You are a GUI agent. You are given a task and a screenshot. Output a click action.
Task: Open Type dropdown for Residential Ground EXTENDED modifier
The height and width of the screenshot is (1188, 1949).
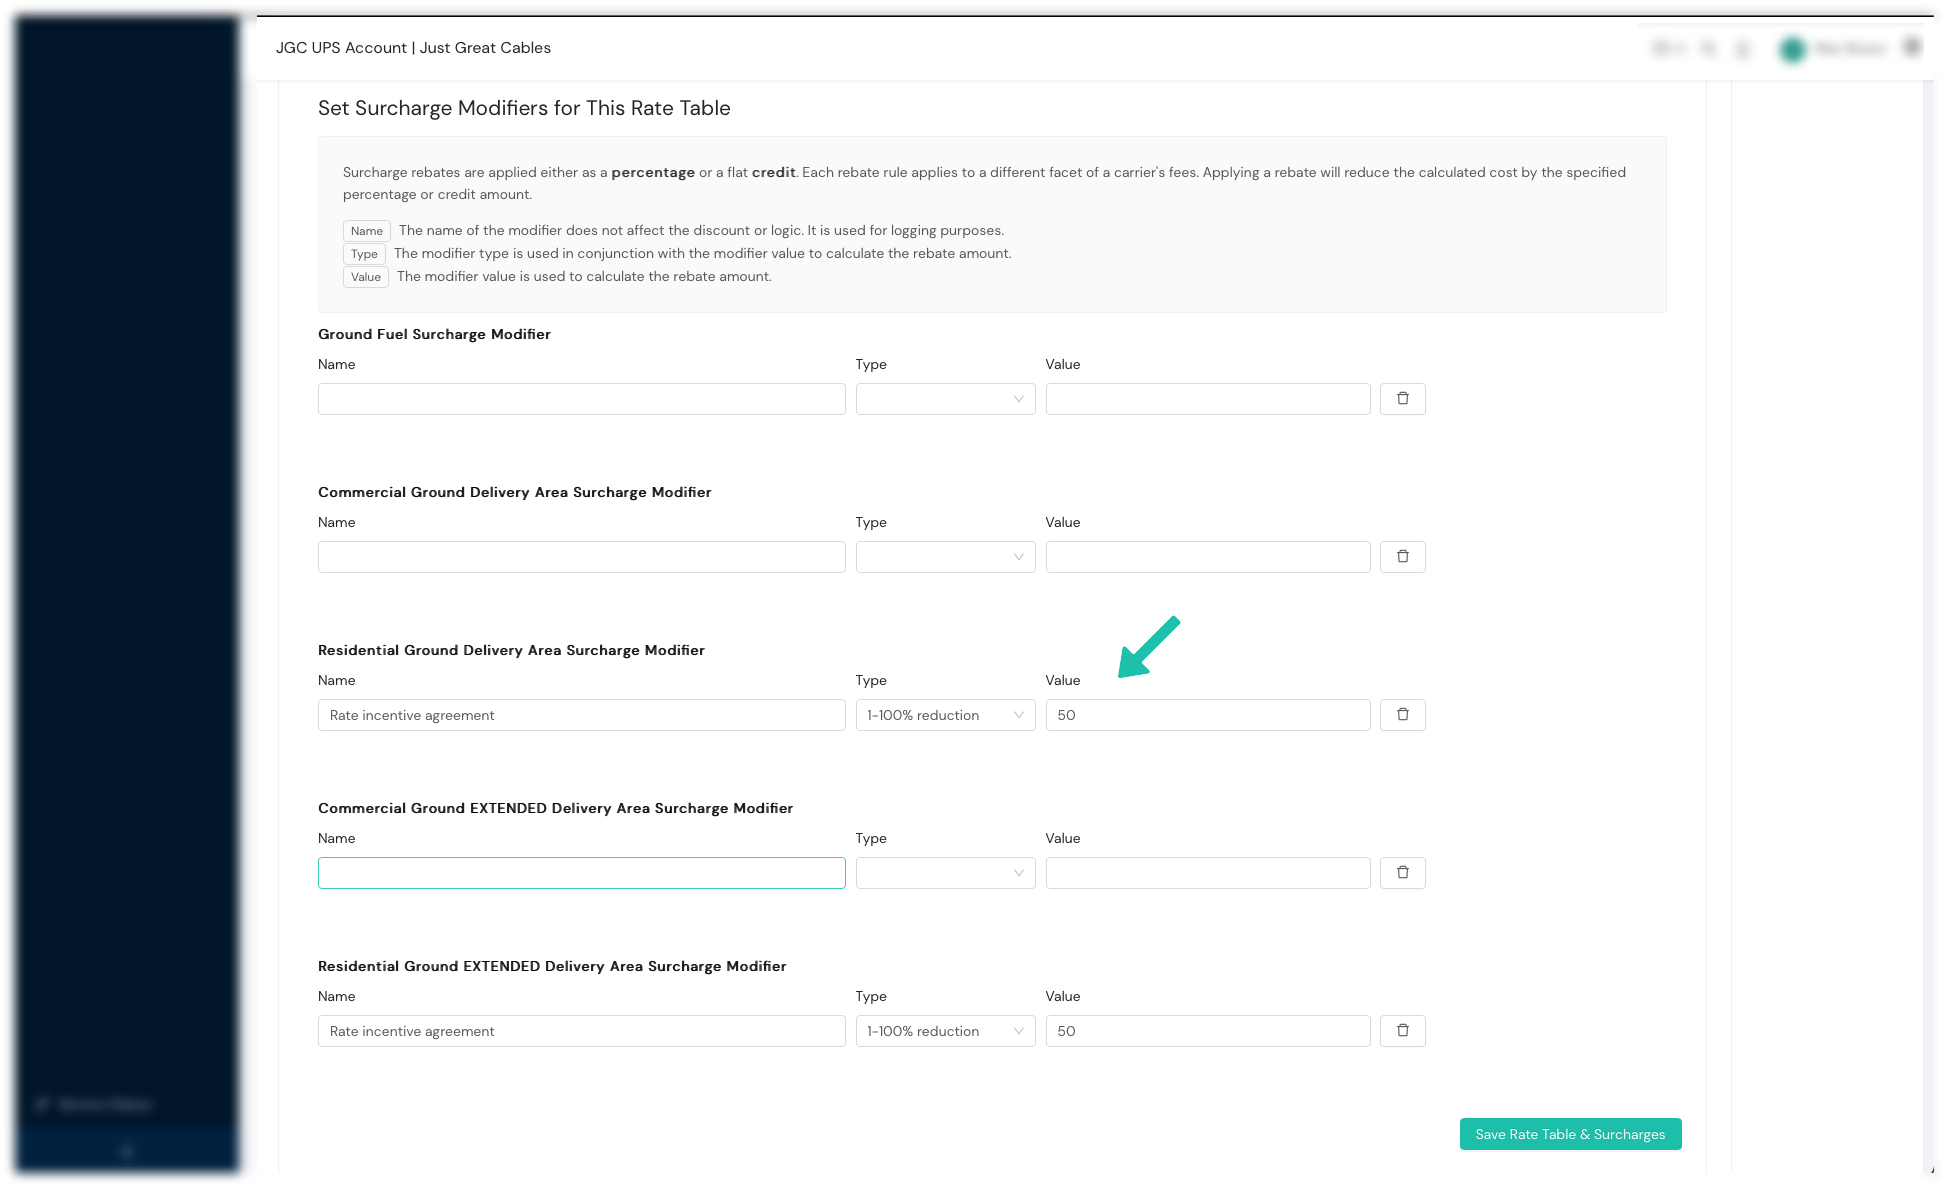pyautogui.click(x=945, y=1031)
